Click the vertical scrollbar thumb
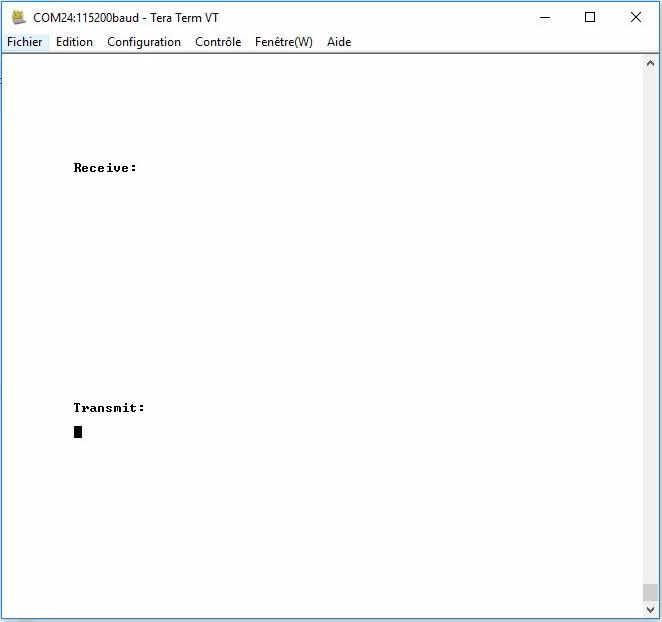Viewport: 662px width, 622px height. [x=650, y=592]
